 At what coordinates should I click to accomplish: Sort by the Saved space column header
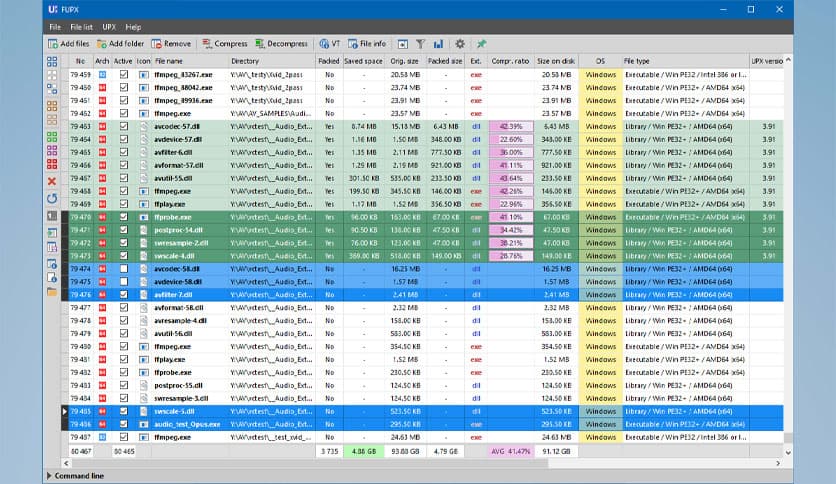(x=364, y=61)
